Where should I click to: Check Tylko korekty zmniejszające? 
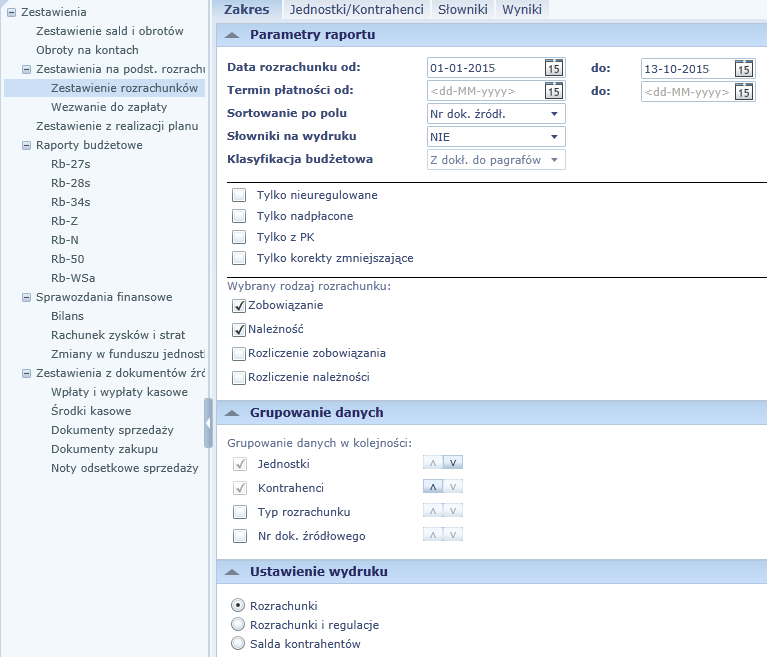239,258
